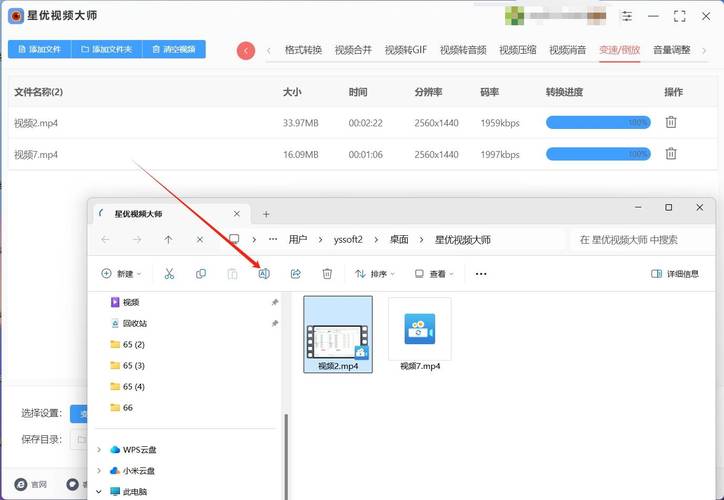The image size is (724, 500).
Task: Click the 视频2.mp4 file name in list
Action: click(x=36, y=123)
